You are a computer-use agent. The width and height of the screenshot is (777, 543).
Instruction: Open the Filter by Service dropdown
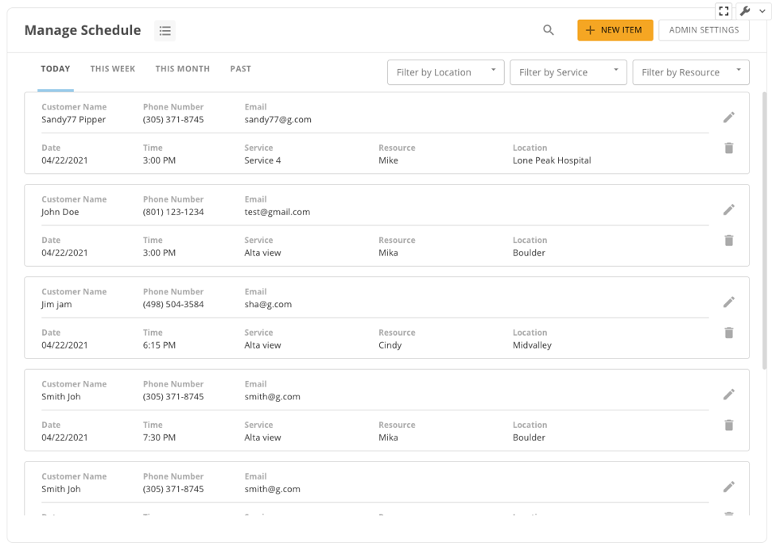point(568,72)
